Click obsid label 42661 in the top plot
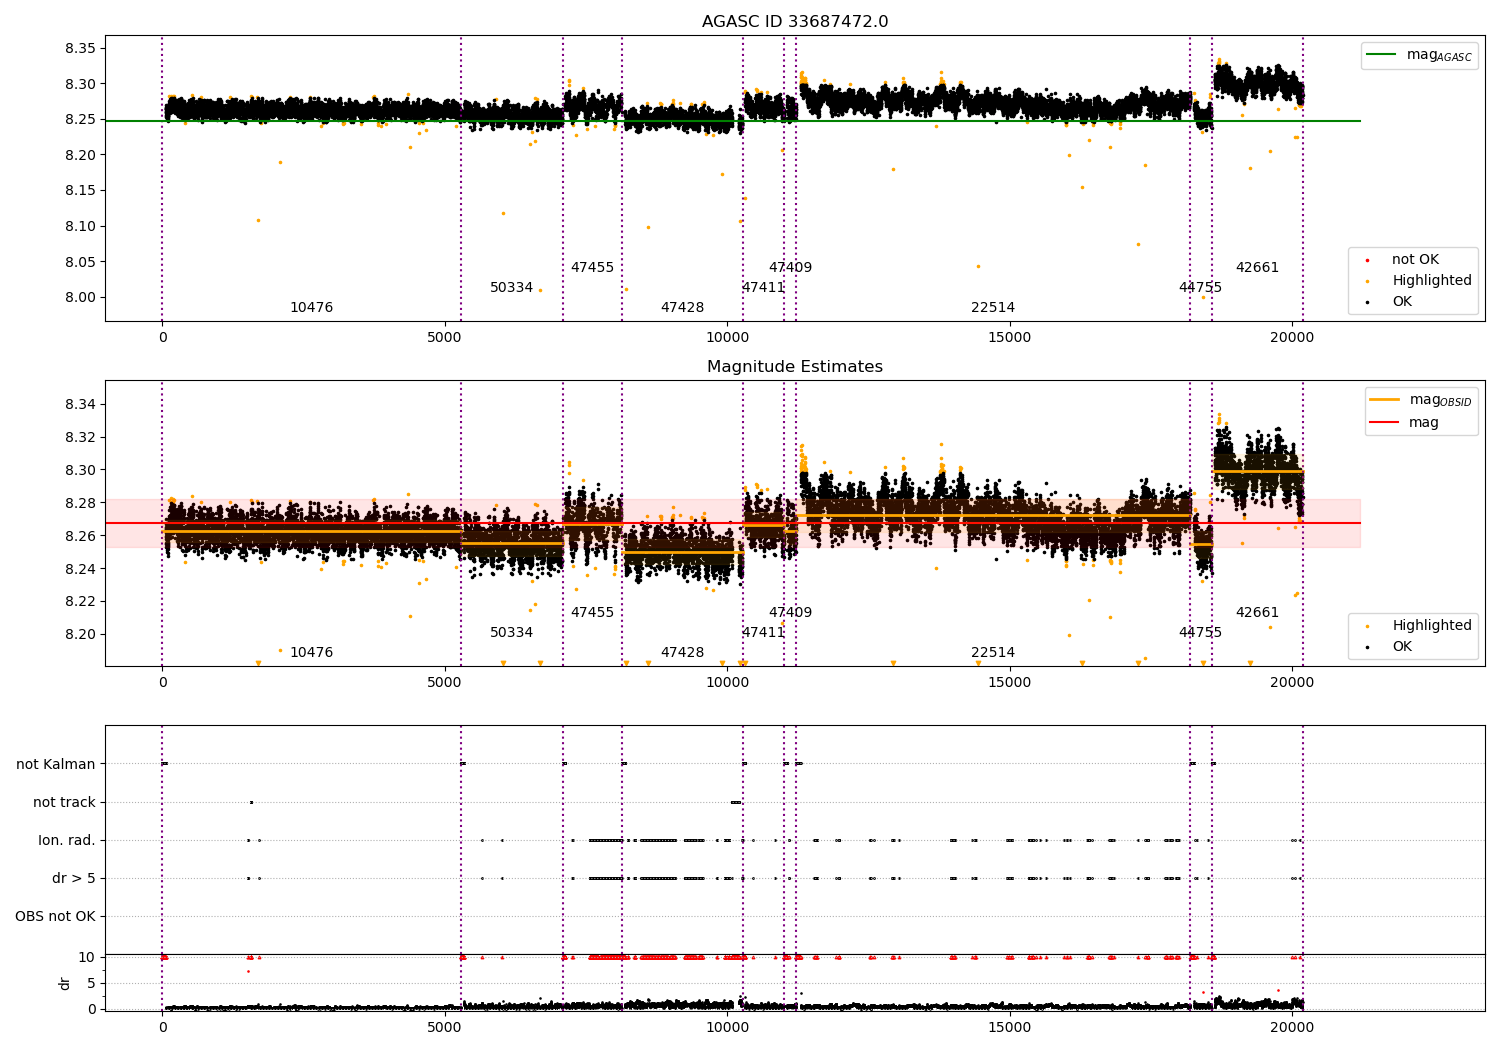The image size is (1500, 1050). click(x=1257, y=268)
